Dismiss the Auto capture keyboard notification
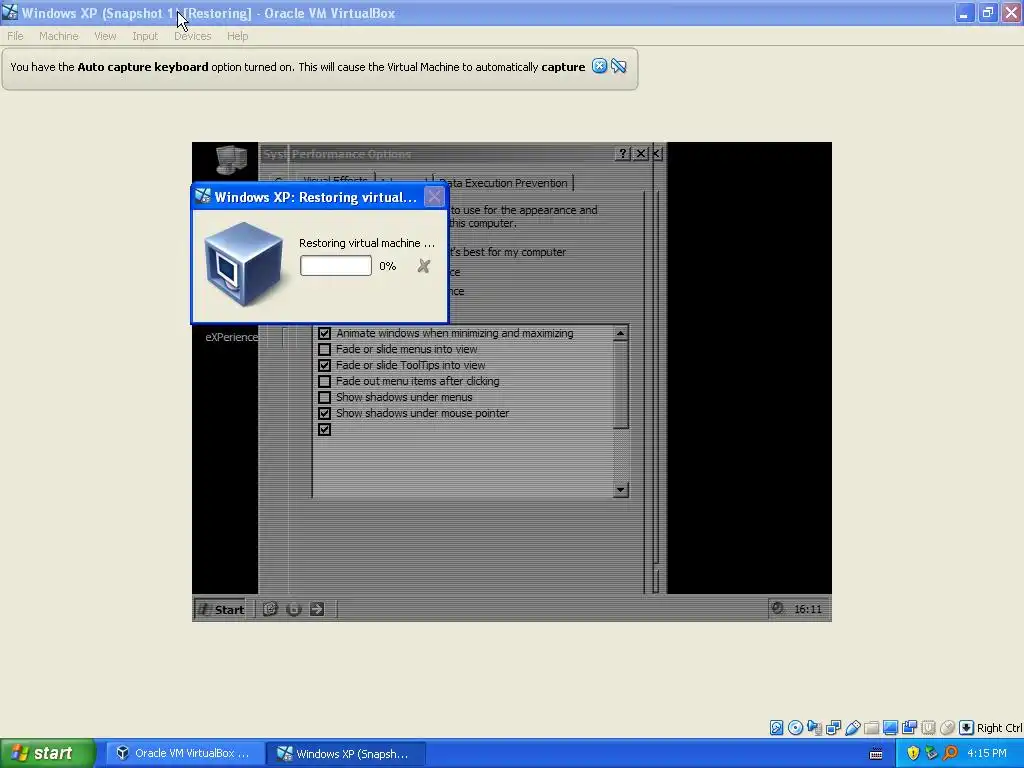The width and height of the screenshot is (1024, 768). pos(599,66)
